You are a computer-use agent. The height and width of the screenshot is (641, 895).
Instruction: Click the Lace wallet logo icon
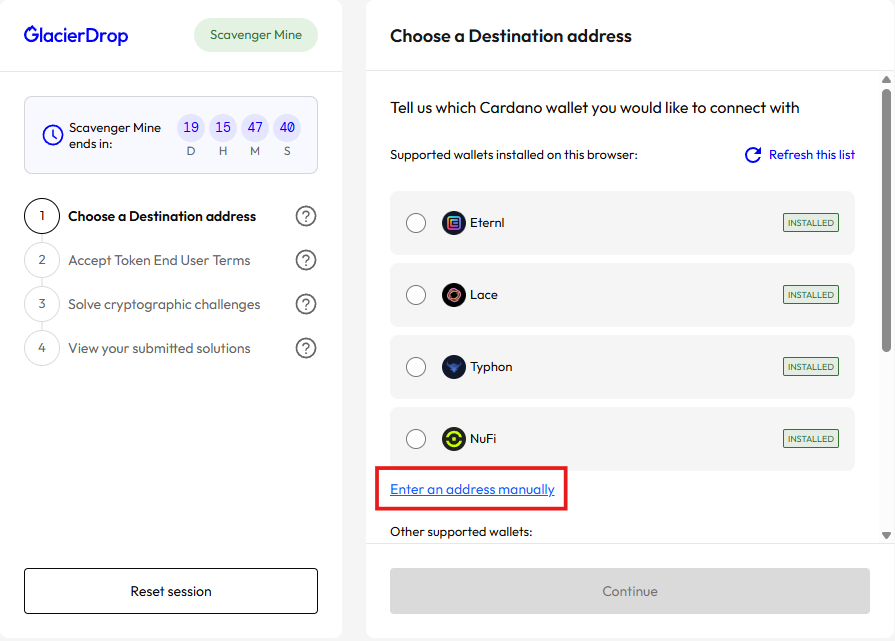point(454,295)
